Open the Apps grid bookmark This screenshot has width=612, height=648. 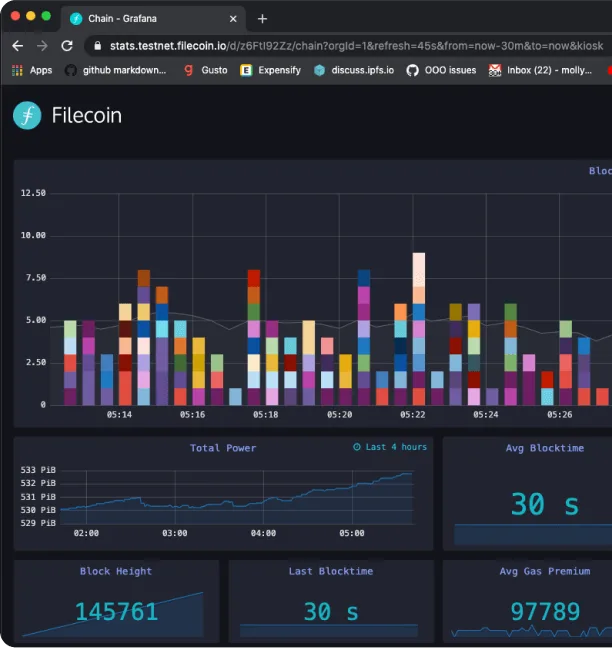tap(32, 70)
